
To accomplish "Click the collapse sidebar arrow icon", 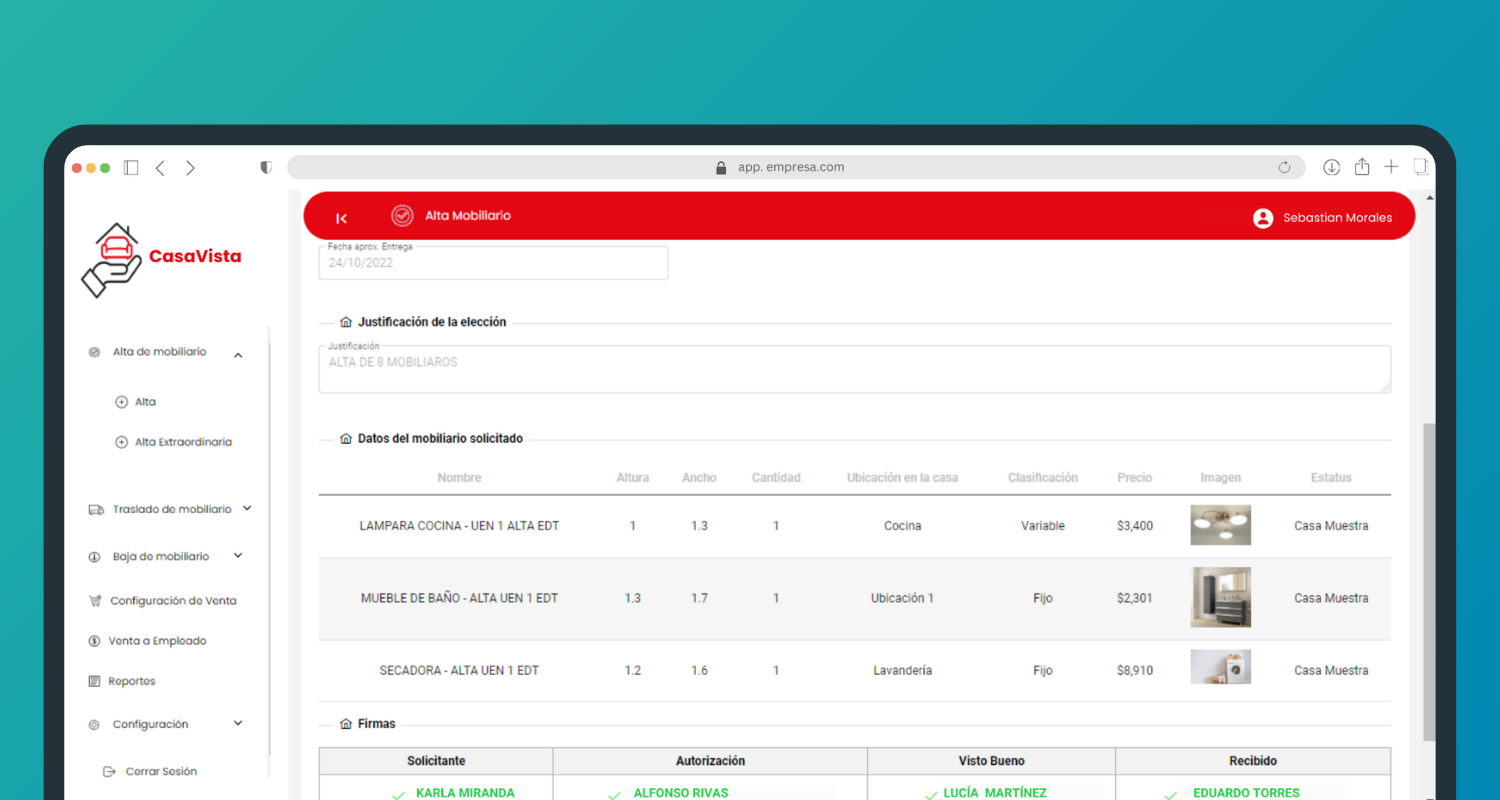I will tap(341, 218).
